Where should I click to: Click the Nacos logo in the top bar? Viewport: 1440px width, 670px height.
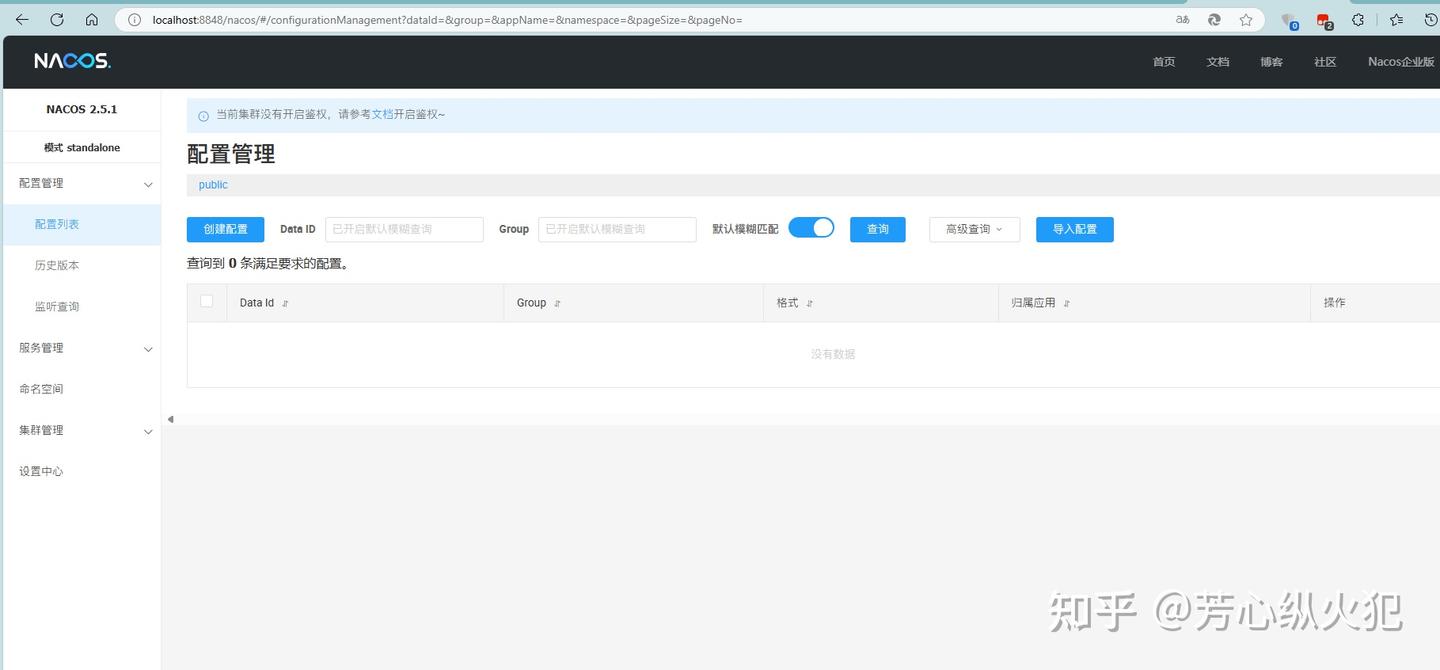click(x=70, y=60)
